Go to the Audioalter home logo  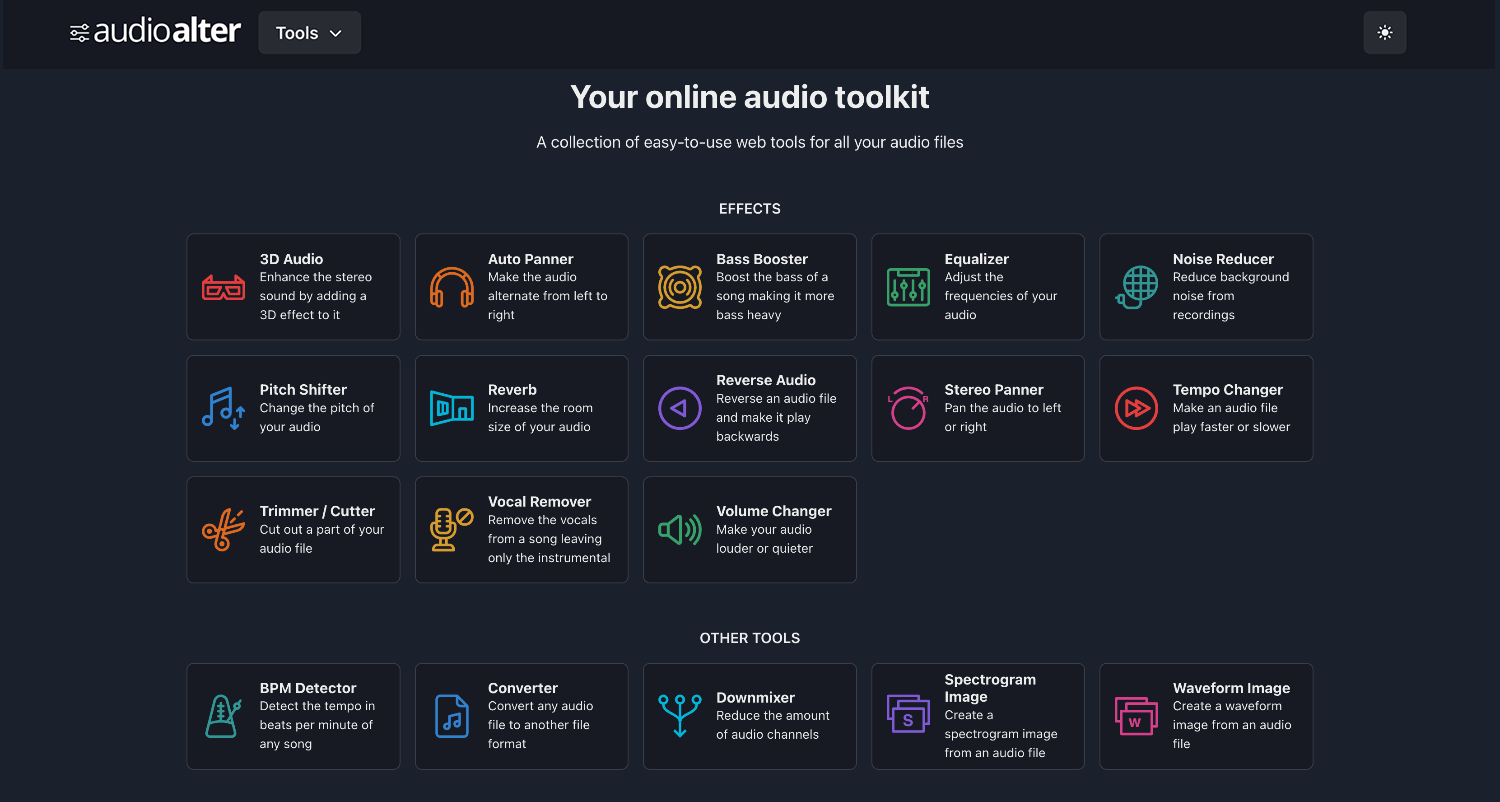click(155, 33)
